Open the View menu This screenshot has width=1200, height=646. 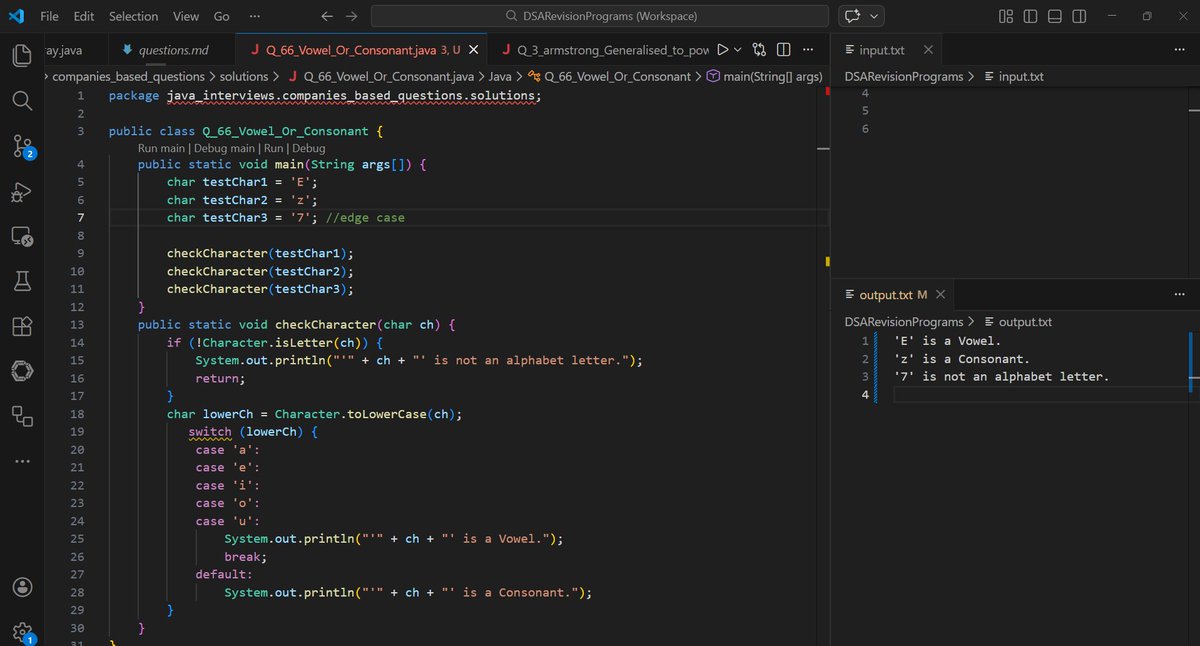[x=185, y=16]
